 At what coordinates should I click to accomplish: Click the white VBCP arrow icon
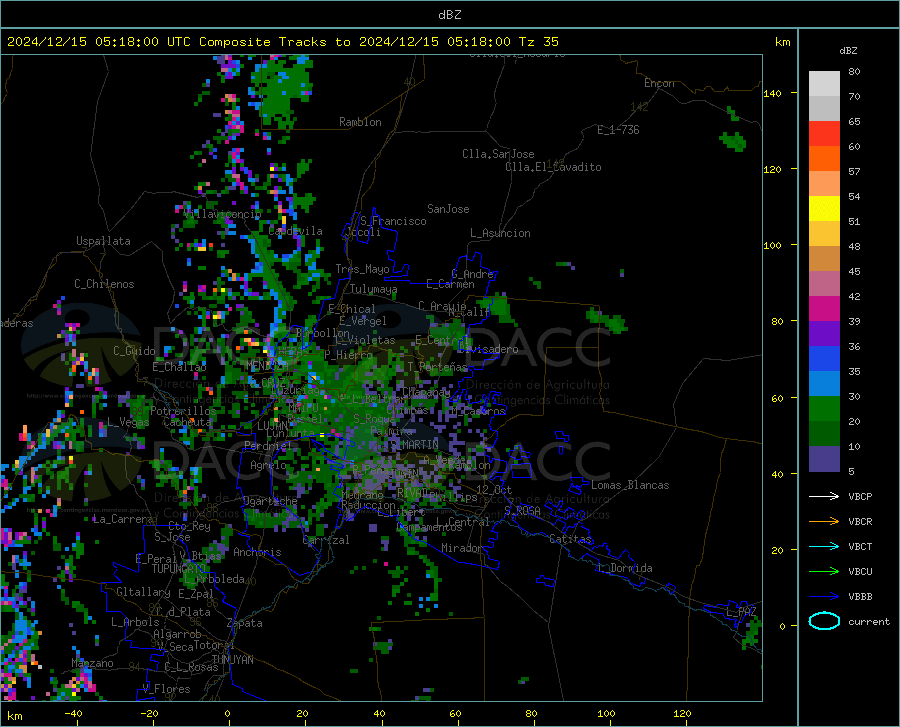(x=824, y=496)
